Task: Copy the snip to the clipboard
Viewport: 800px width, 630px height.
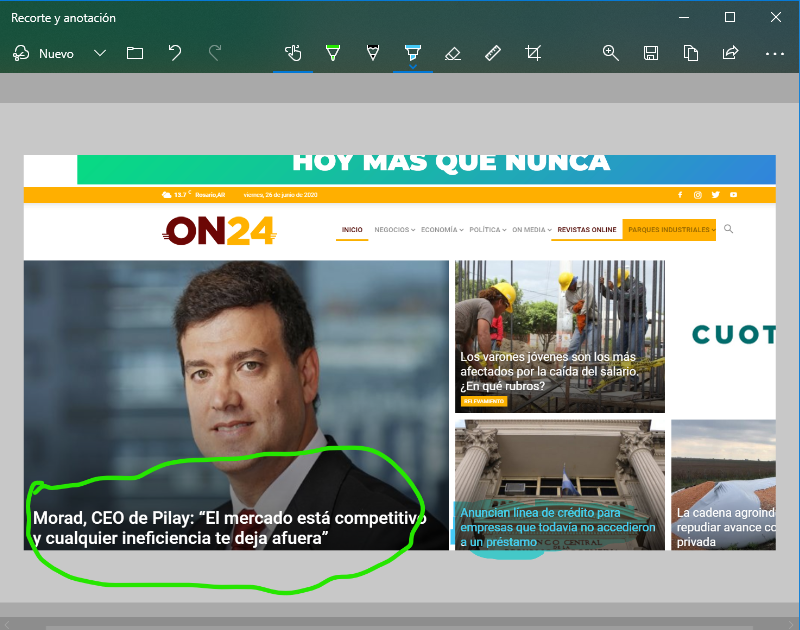Action: pos(690,53)
